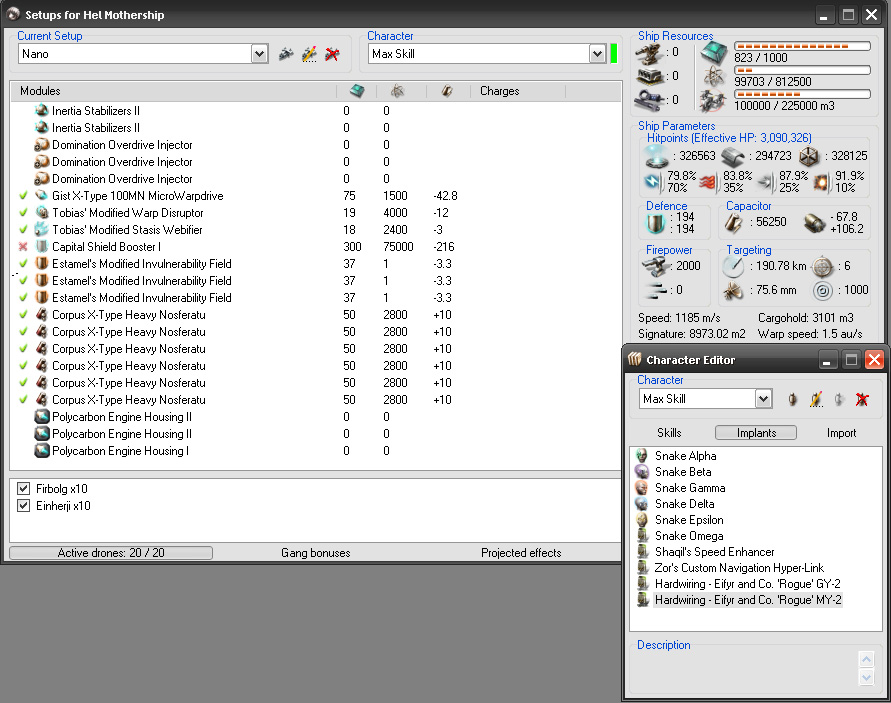Select Shaqil's Speed Enhancer implant
Viewport: 891px width, 703px height.
click(x=714, y=552)
